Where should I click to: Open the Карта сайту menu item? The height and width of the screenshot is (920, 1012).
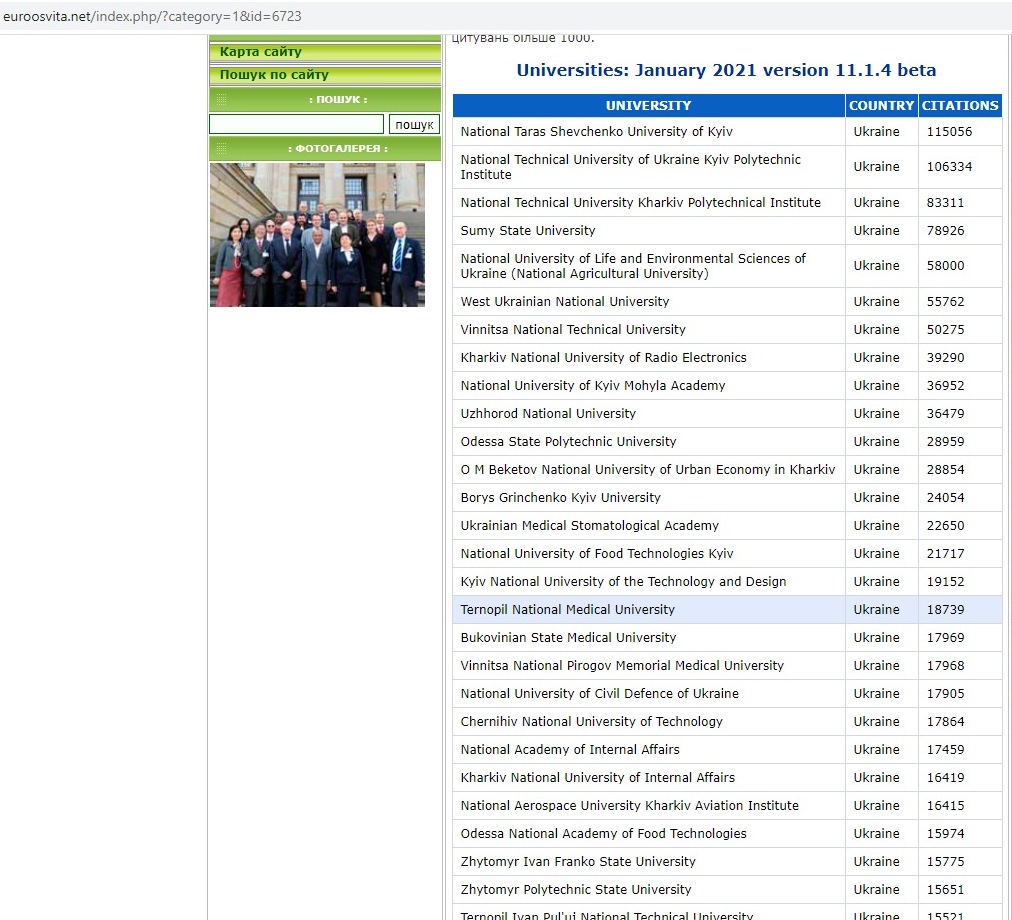(x=261, y=52)
